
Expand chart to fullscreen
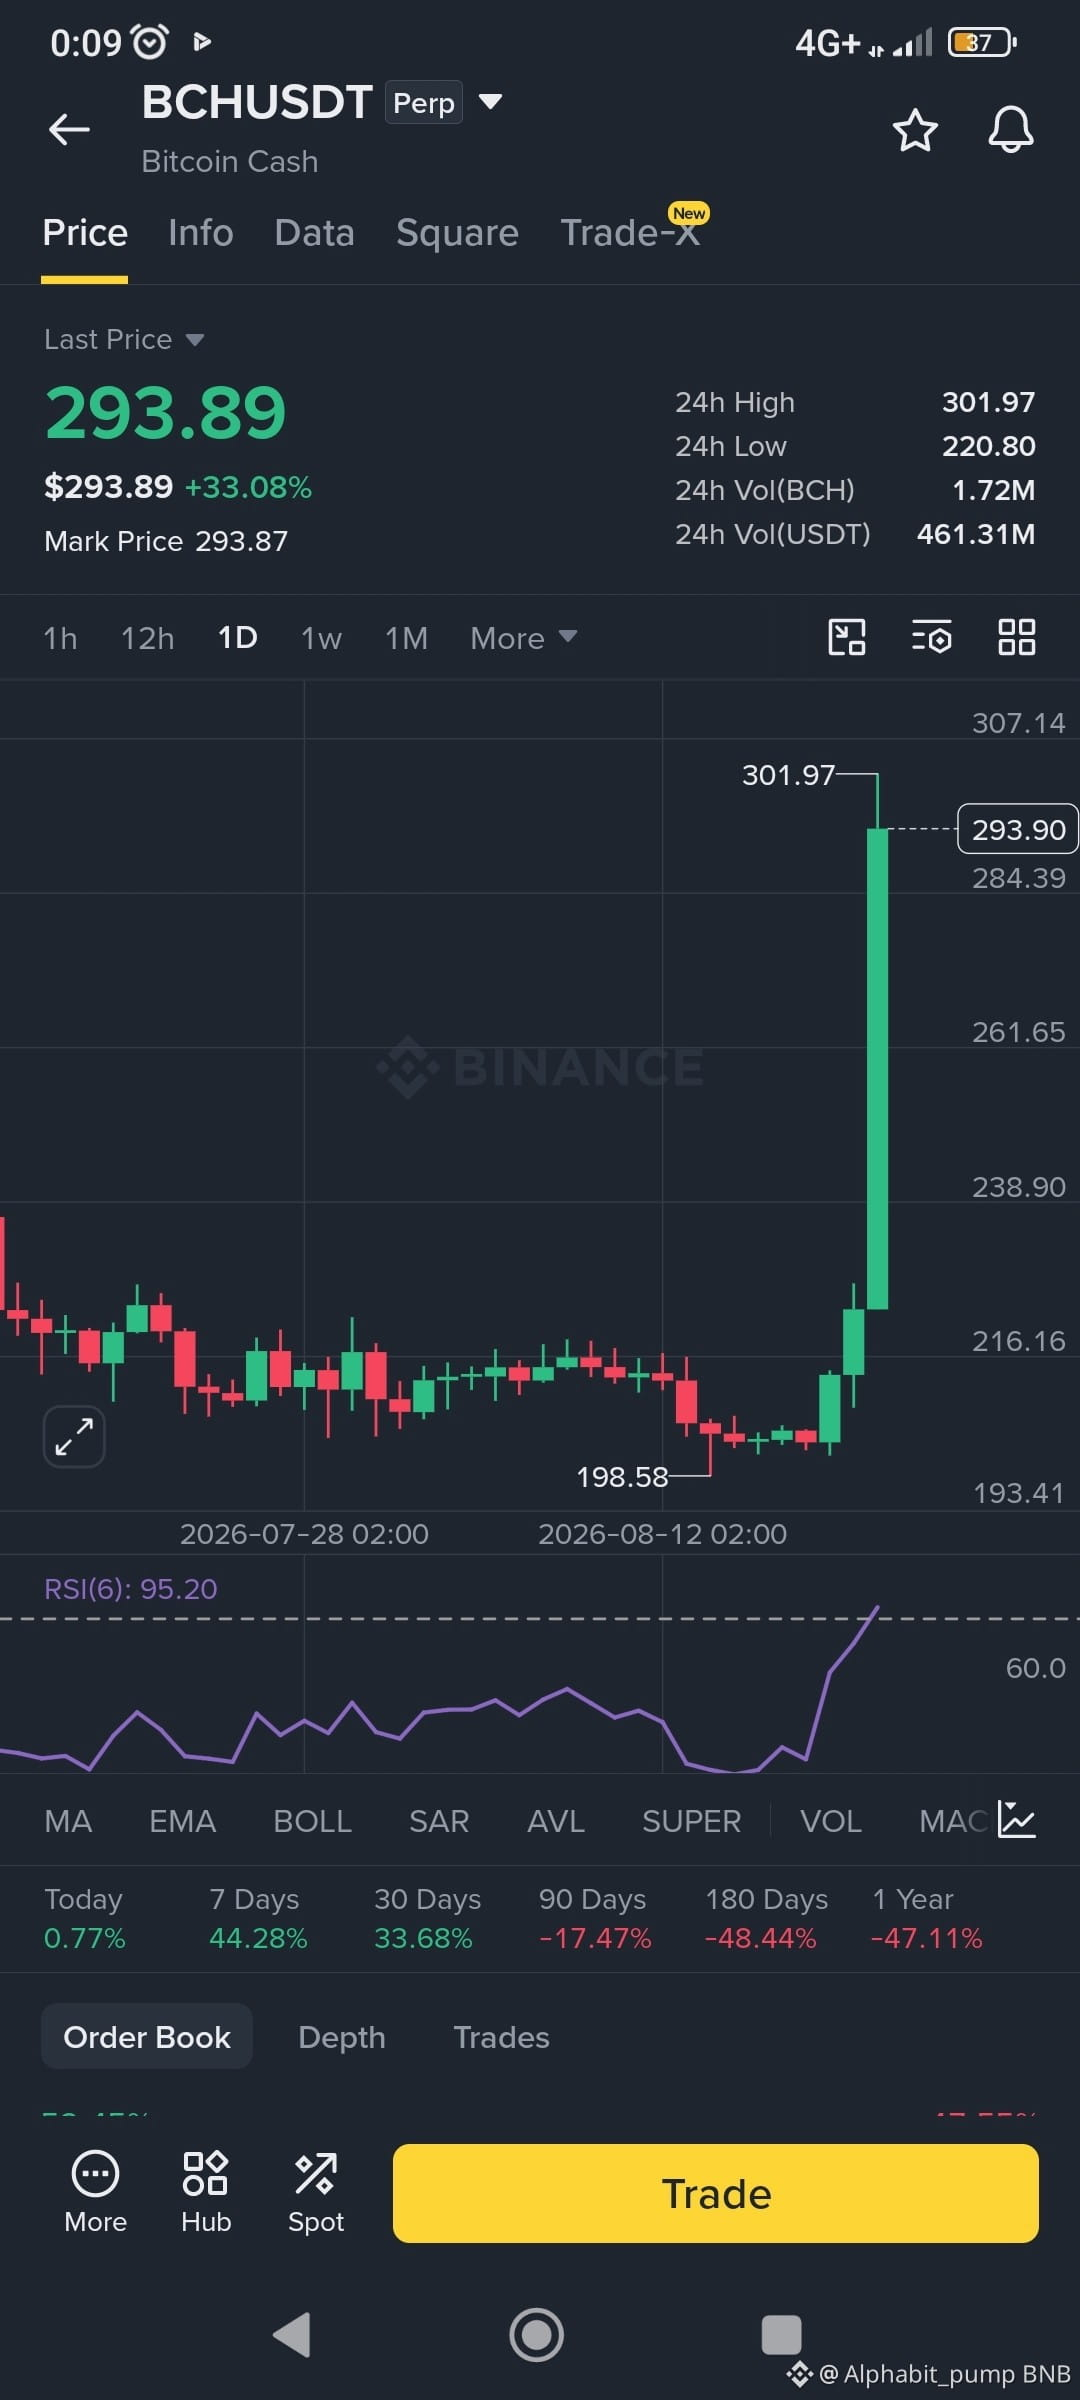[74, 1437]
